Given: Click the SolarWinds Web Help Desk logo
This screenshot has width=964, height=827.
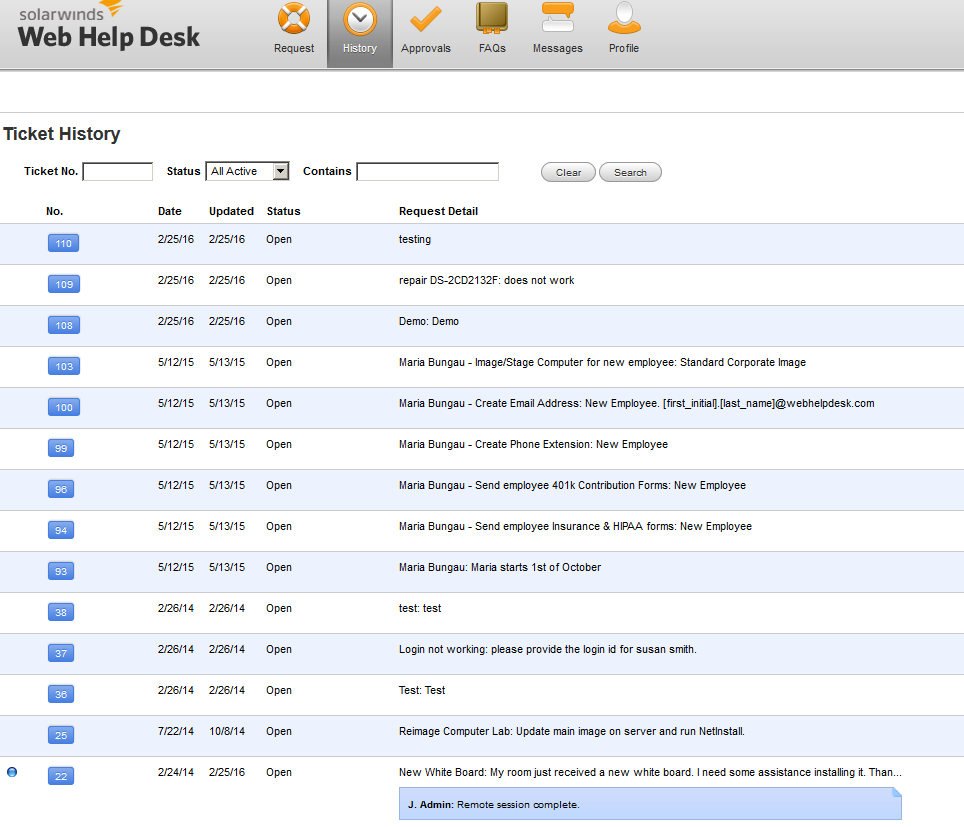Looking at the screenshot, I should pos(108,26).
